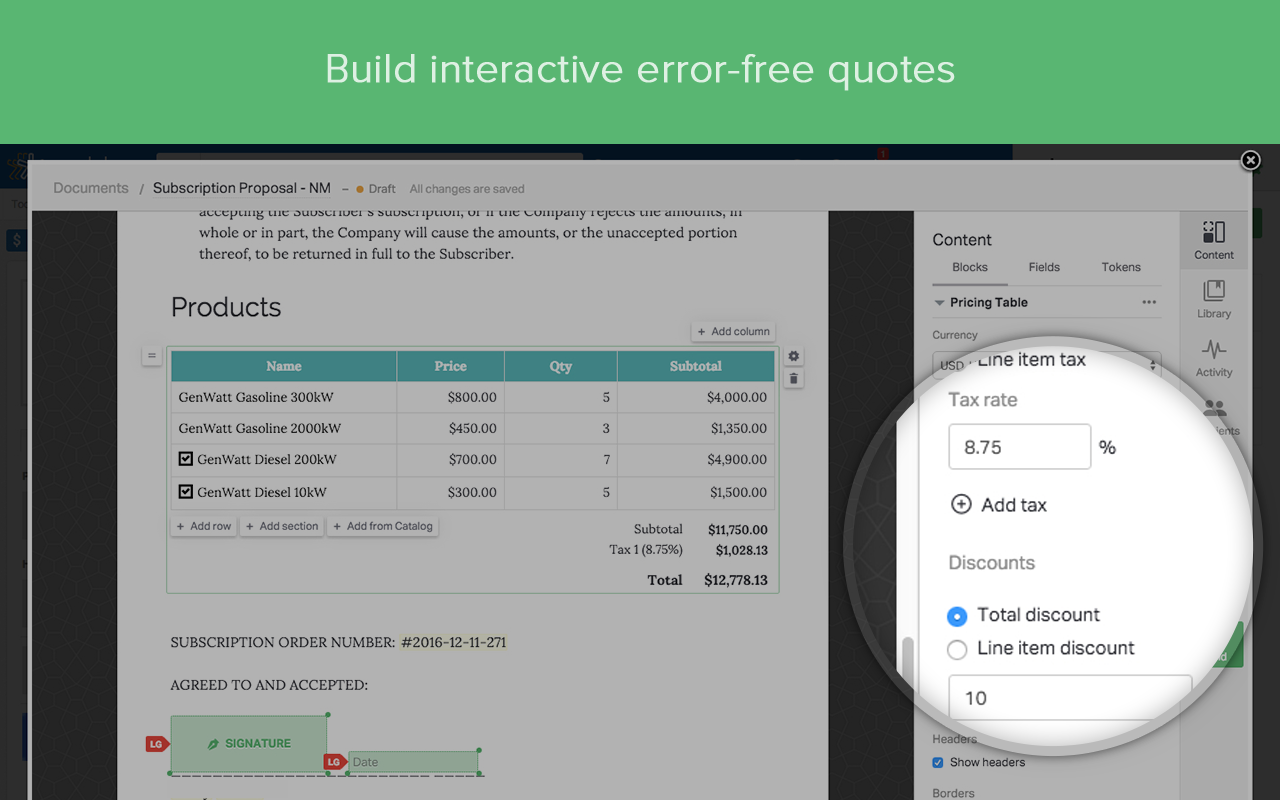This screenshot has width=1280, height=800.
Task: Click the $800.00 price cell
Action: (450, 397)
